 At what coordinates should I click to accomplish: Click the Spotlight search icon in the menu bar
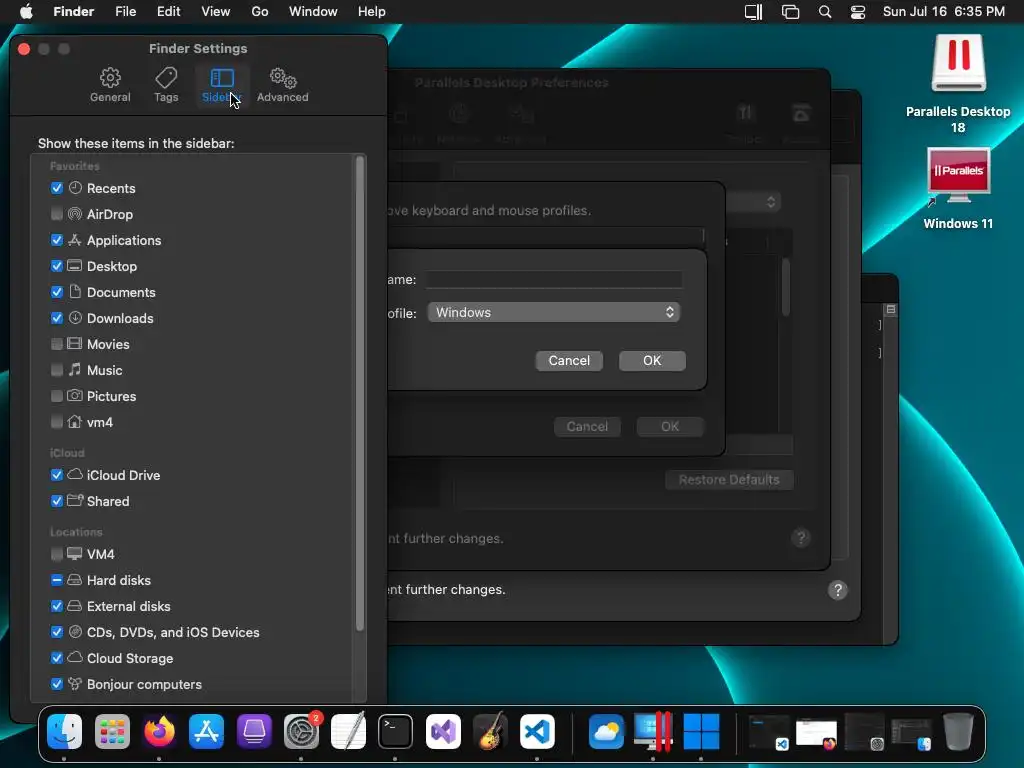pyautogui.click(x=825, y=12)
